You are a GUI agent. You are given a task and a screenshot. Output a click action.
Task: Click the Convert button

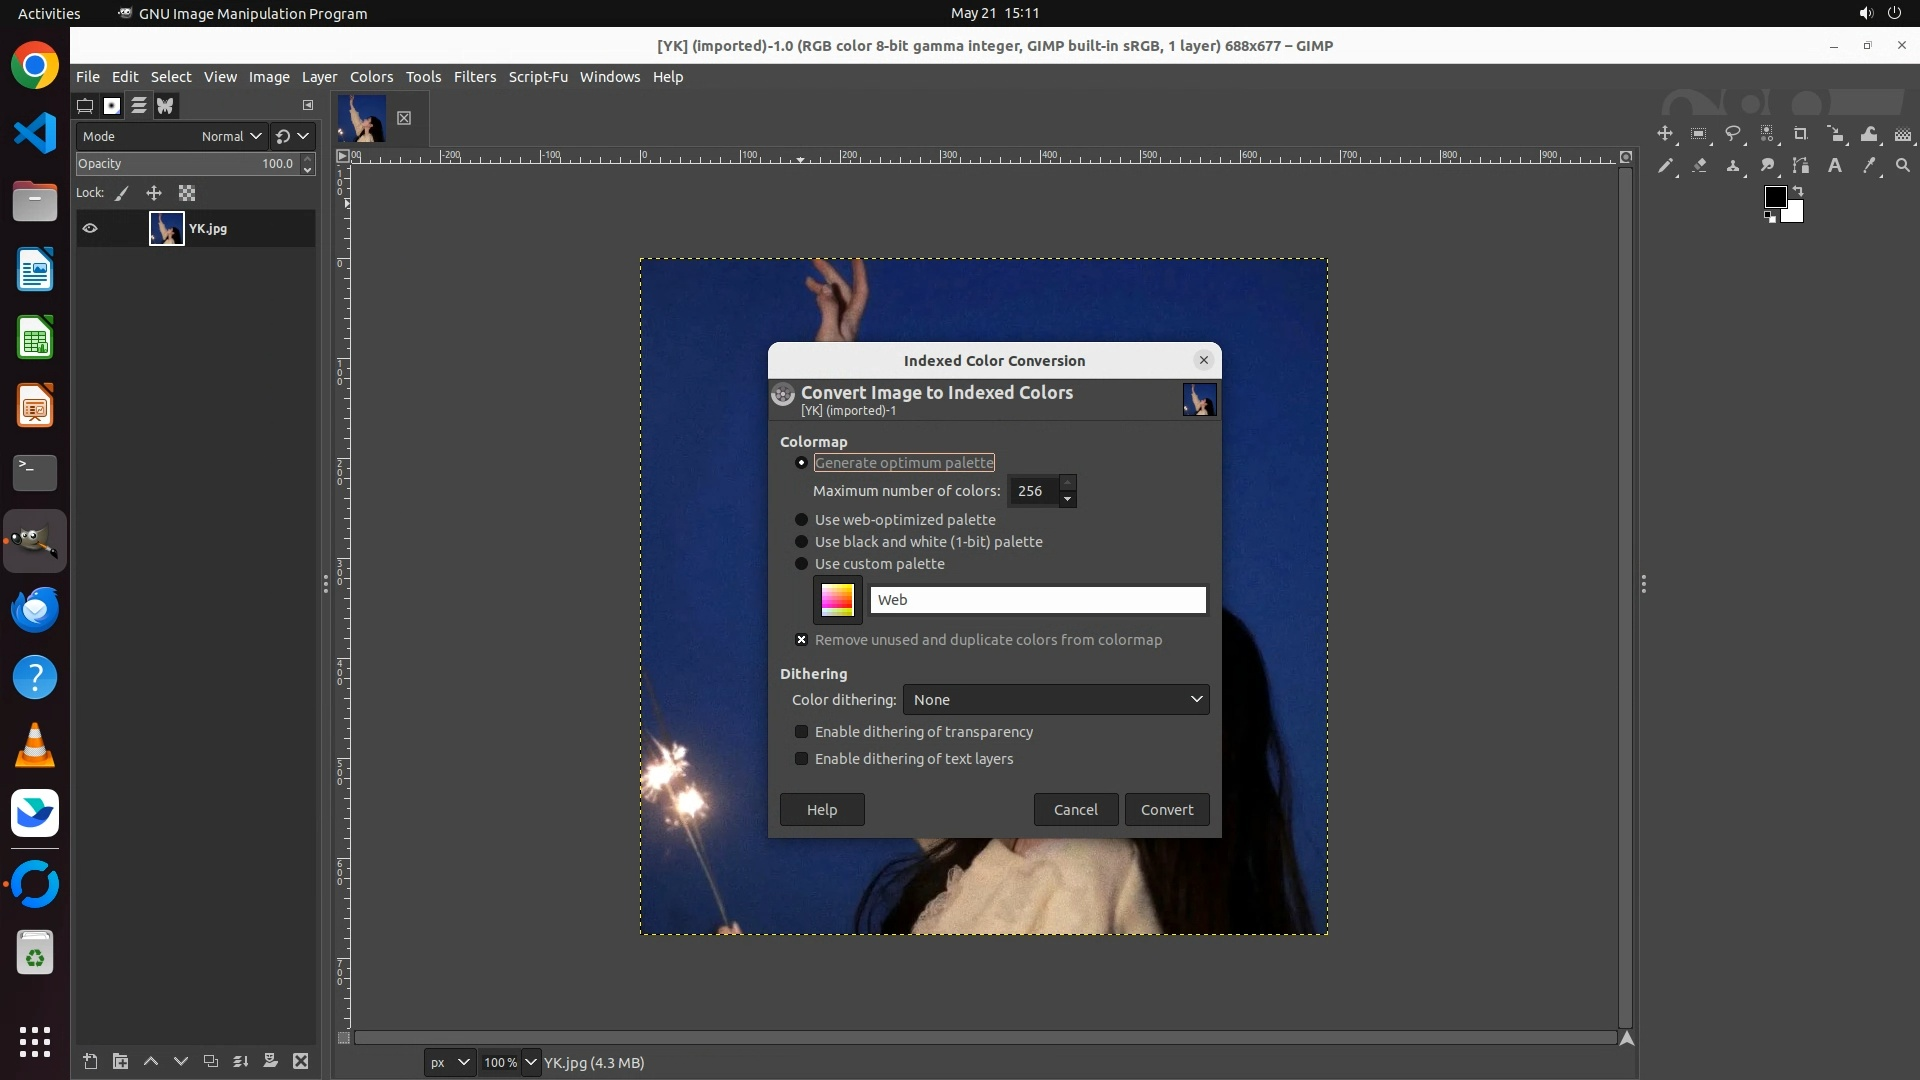click(x=1166, y=810)
